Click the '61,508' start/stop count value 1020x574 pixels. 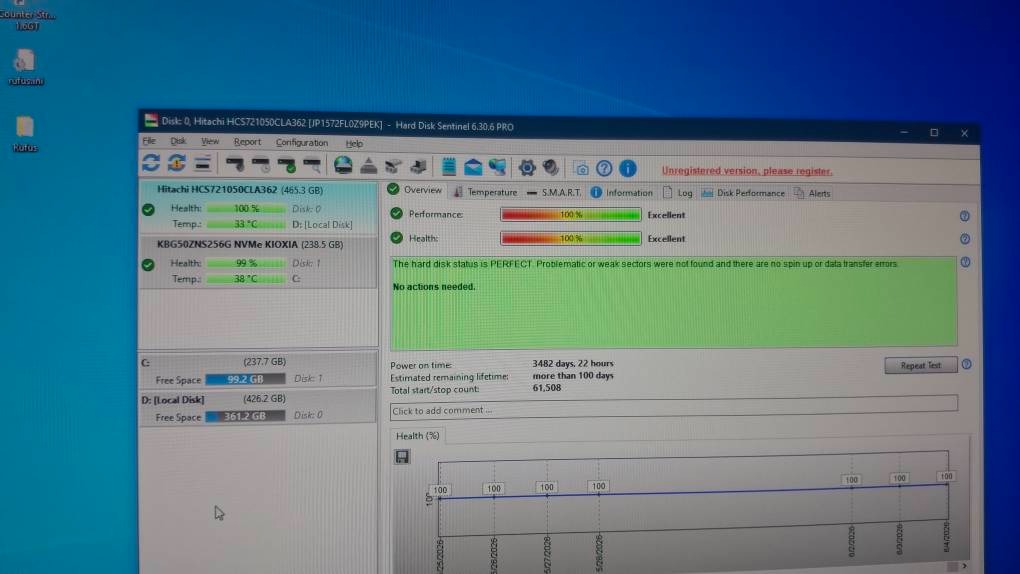pos(546,388)
